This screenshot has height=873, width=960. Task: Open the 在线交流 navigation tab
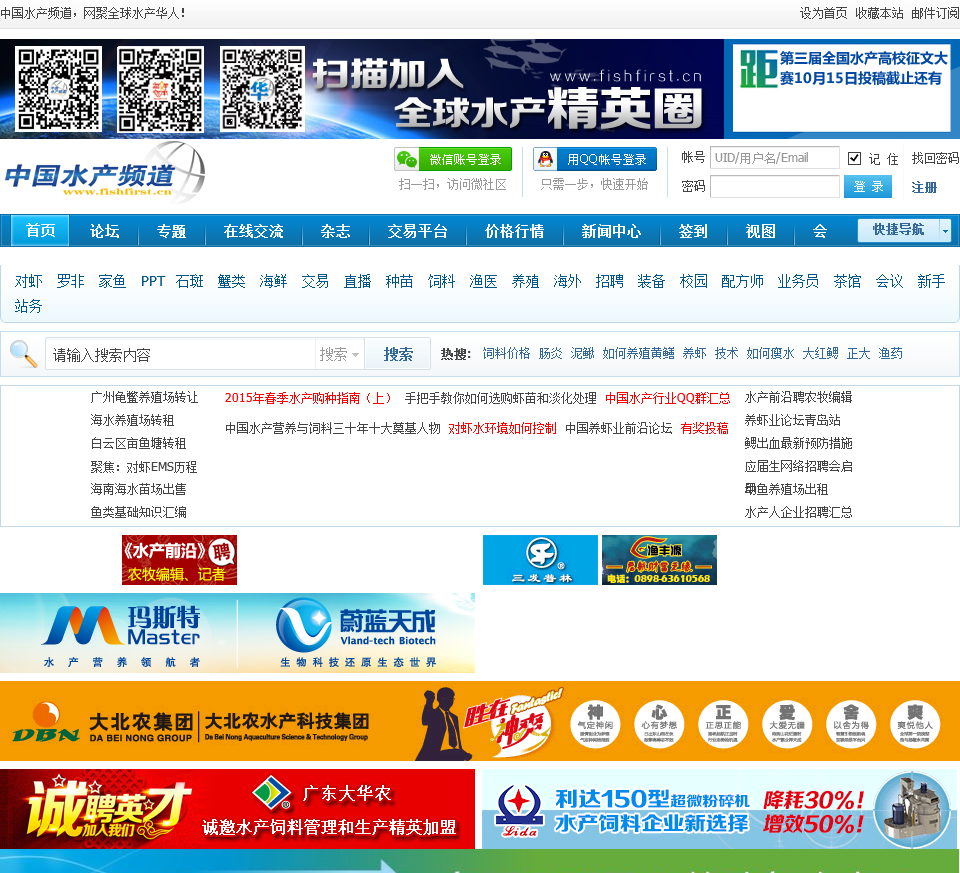(x=253, y=231)
